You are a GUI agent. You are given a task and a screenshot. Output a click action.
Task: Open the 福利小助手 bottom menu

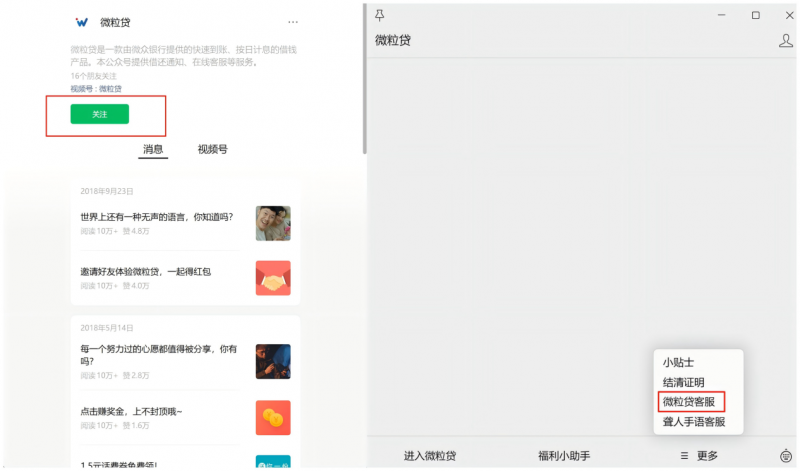564,455
